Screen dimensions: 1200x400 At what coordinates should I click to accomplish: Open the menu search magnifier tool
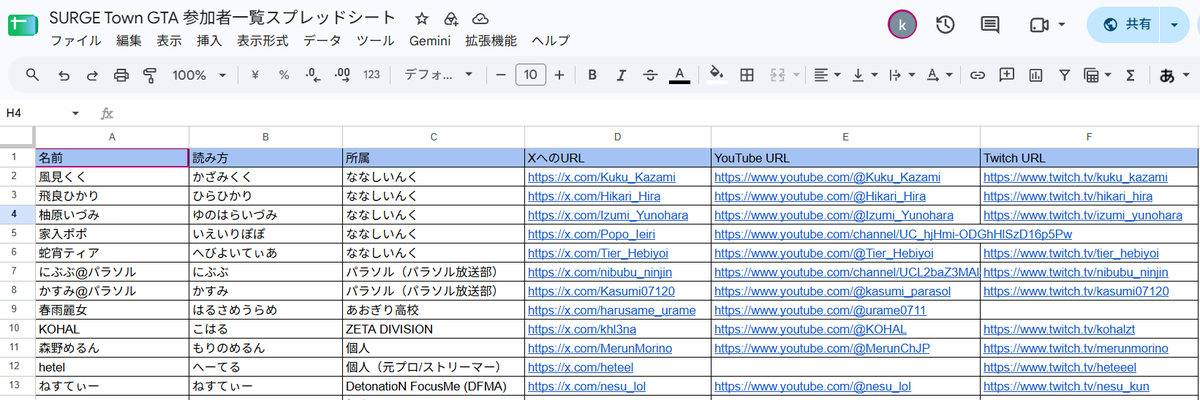pyautogui.click(x=33, y=75)
